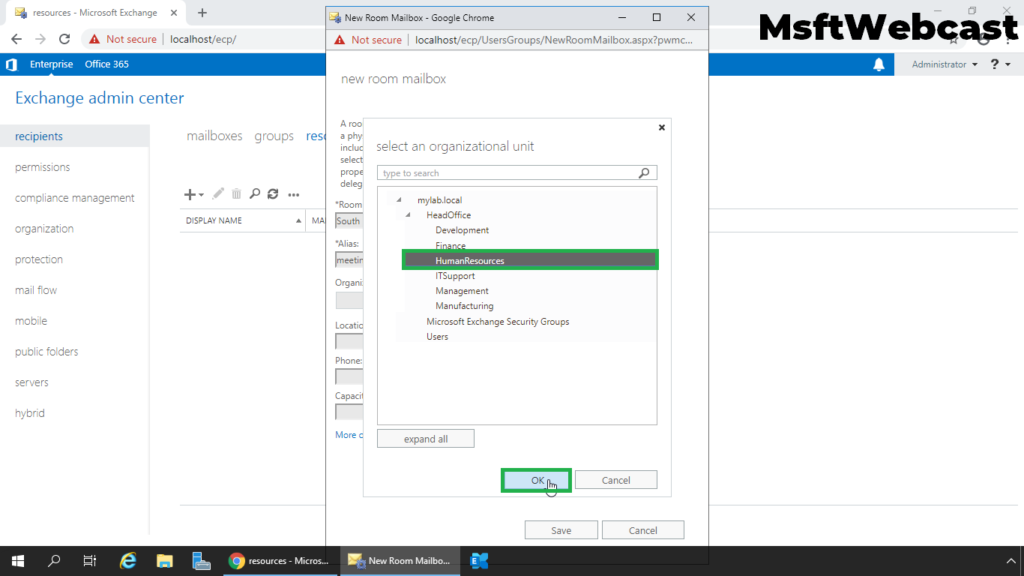Open the public folders section

pyautogui.click(x=46, y=351)
